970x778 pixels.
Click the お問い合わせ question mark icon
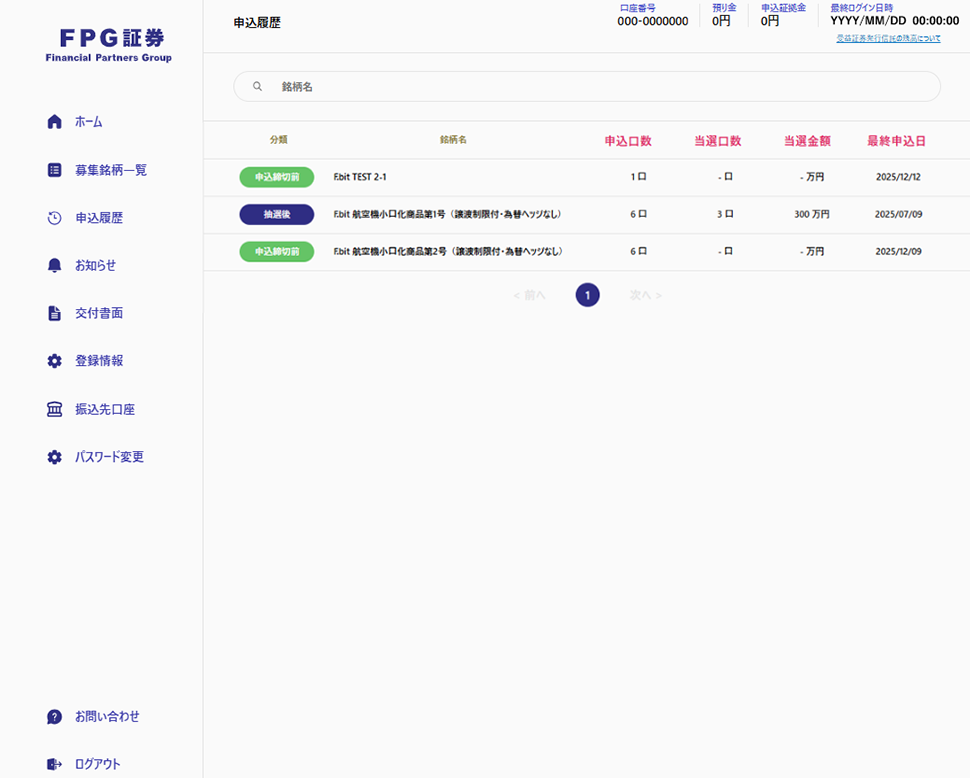pyautogui.click(x=54, y=717)
